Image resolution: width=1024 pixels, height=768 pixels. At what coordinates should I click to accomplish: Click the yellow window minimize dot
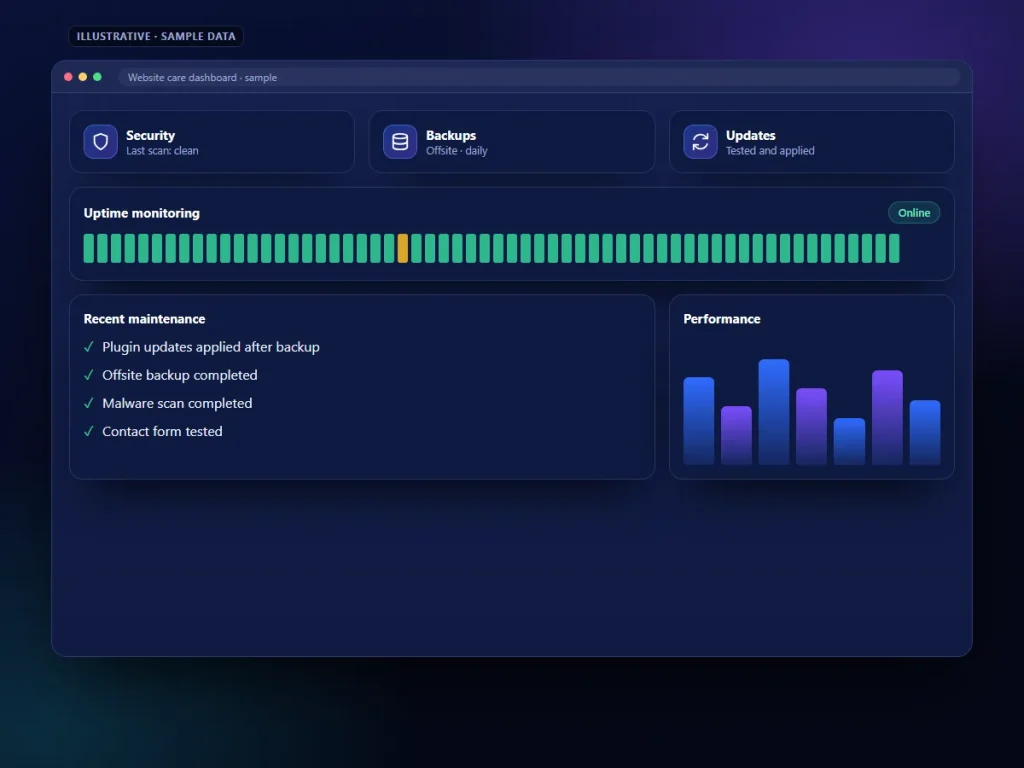coord(82,77)
